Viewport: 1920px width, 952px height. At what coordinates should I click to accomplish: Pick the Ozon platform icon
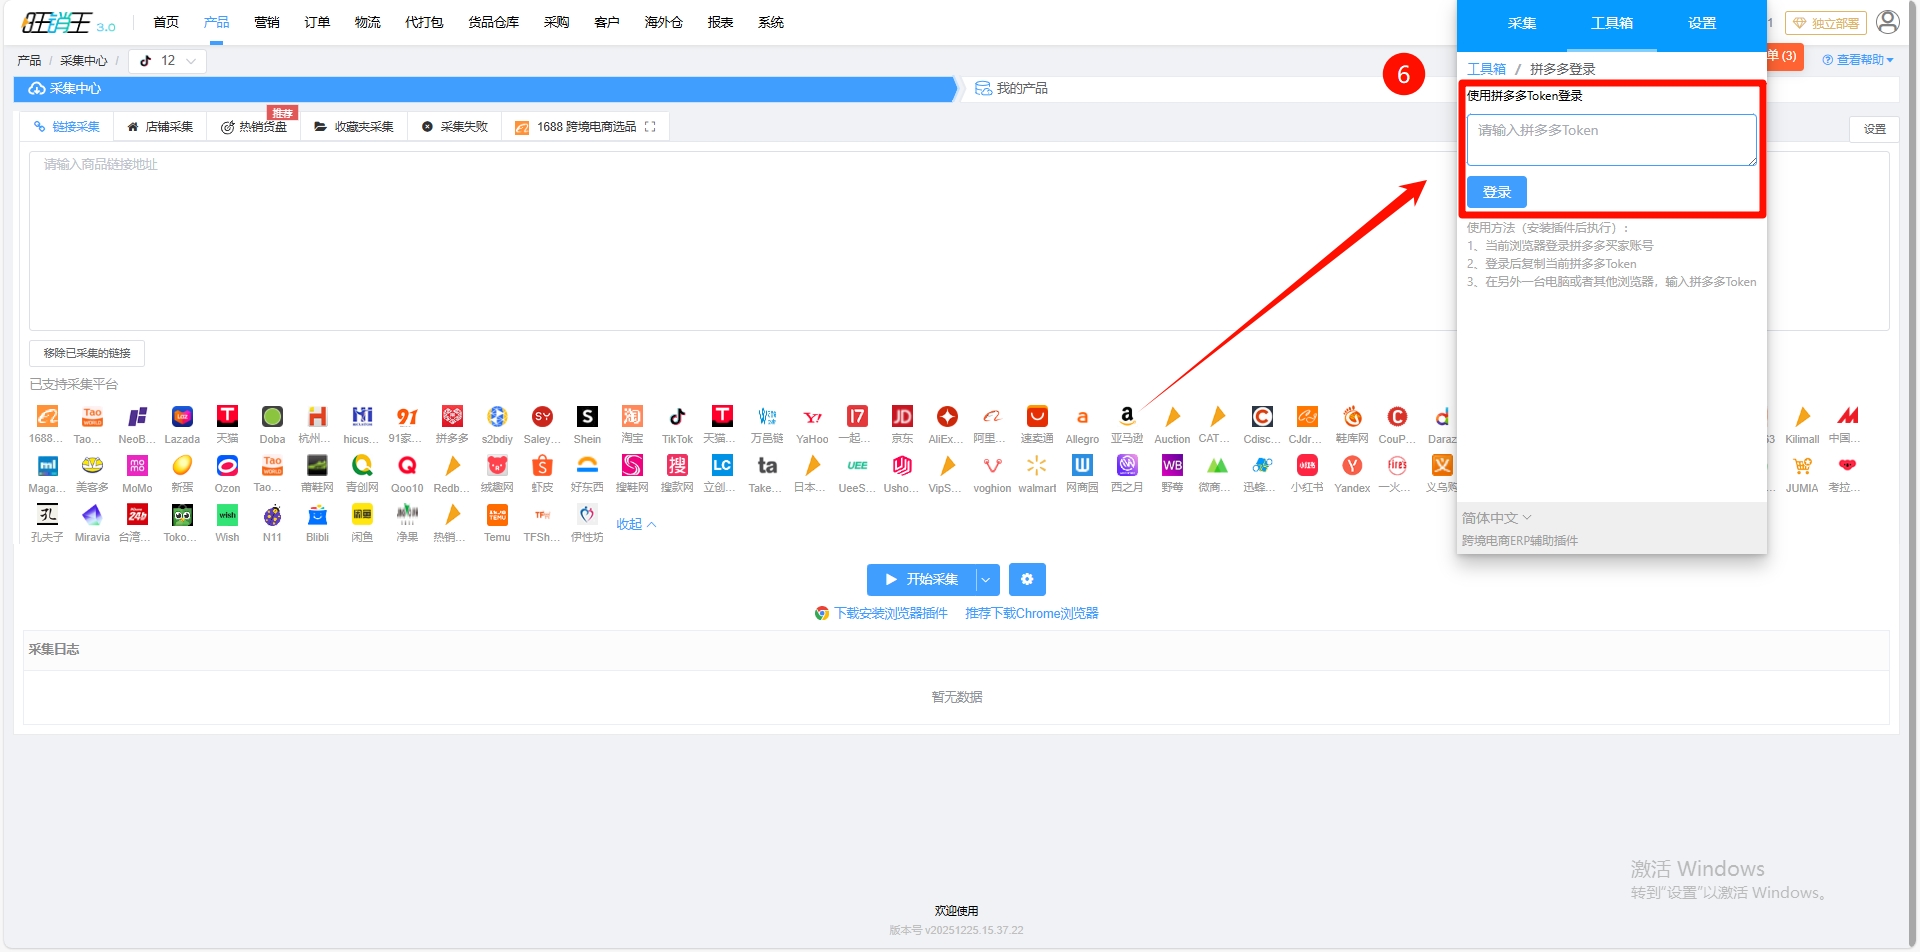(x=227, y=466)
